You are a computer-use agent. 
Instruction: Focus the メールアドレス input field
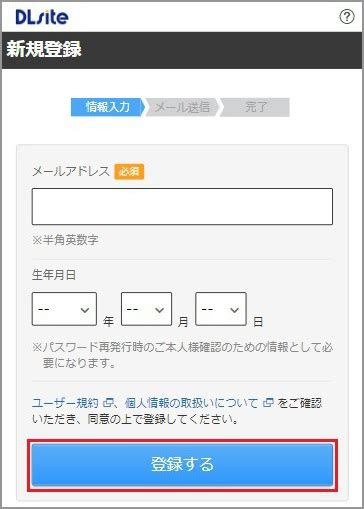(x=182, y=207)
